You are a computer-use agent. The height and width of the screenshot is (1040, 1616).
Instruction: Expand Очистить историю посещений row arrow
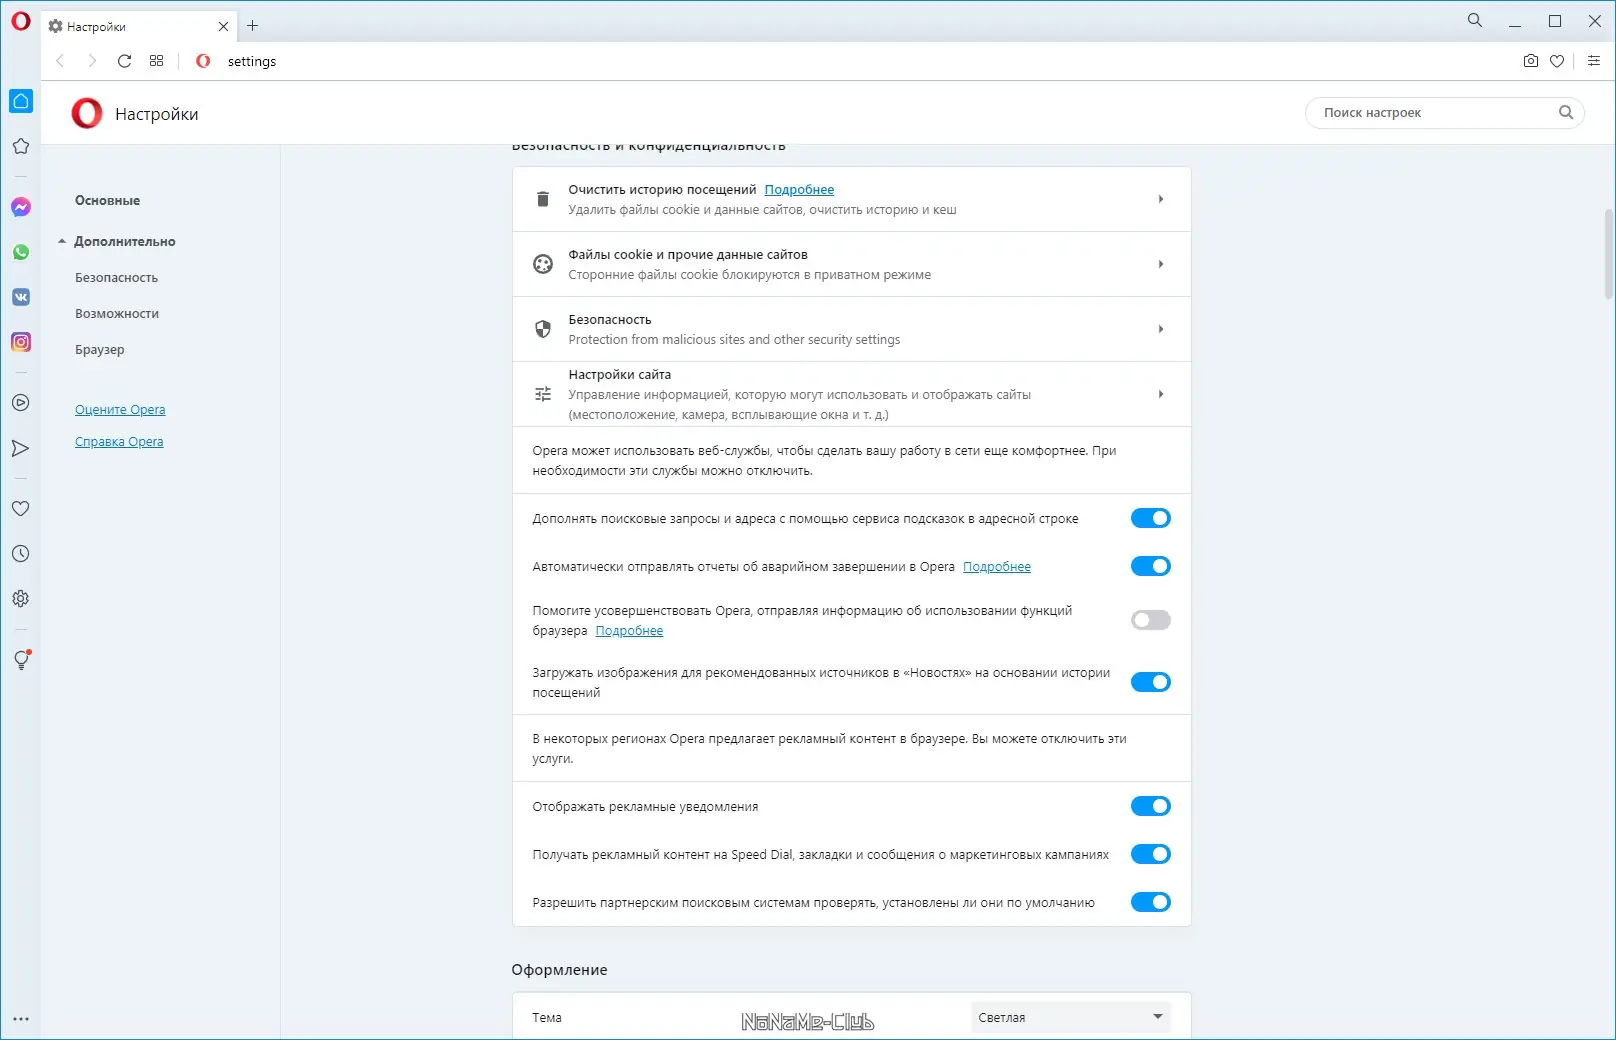pyautogui.click(x=1160, y=199)
